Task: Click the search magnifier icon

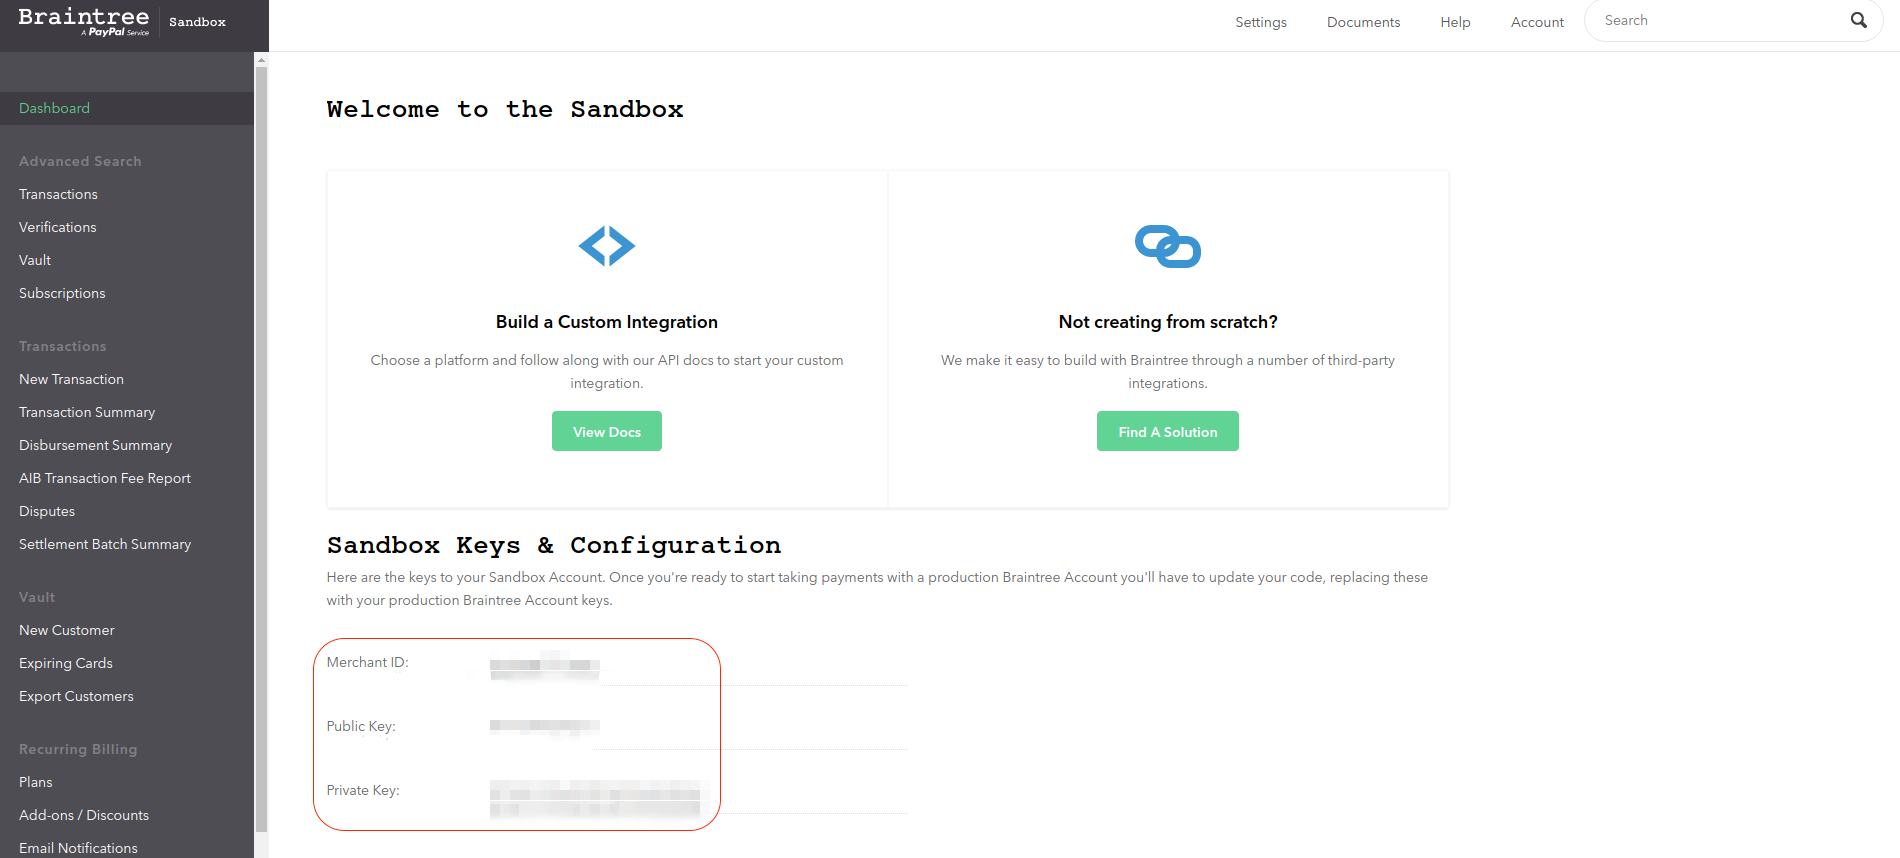Action: tap(1858, 20)
